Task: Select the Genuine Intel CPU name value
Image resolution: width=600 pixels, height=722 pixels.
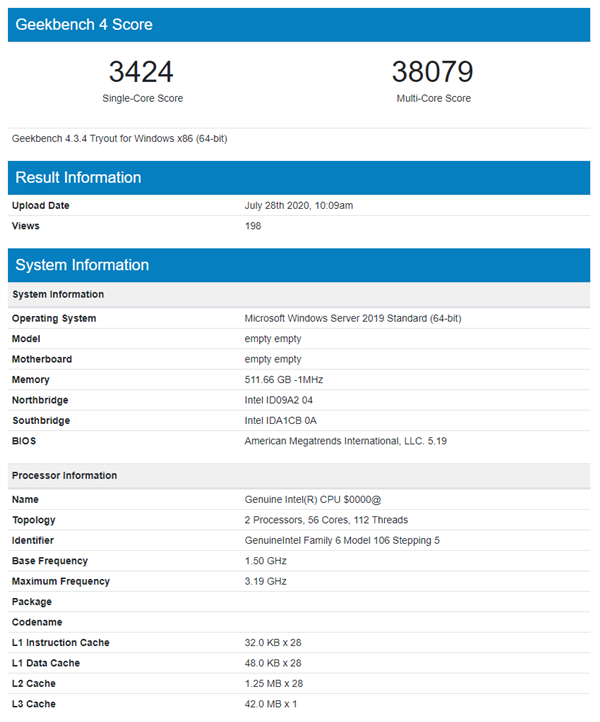Action: point(312,499)
